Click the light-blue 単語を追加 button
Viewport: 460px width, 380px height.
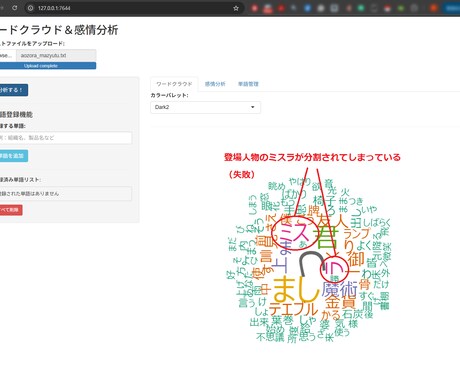(x=13, y=156)
